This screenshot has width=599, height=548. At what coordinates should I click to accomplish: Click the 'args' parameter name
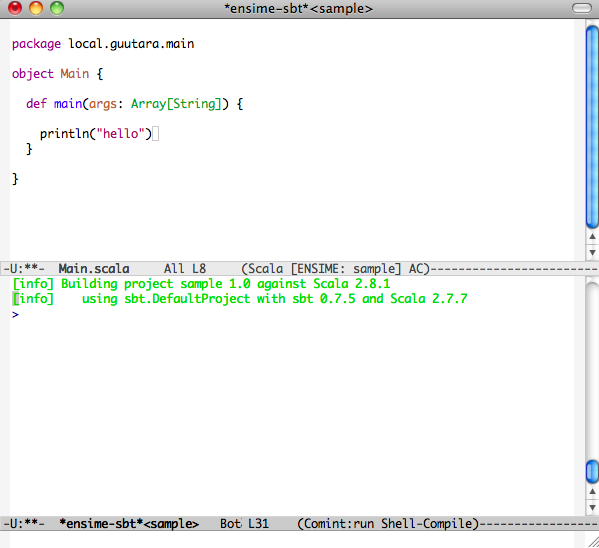(x=103, y=104)
